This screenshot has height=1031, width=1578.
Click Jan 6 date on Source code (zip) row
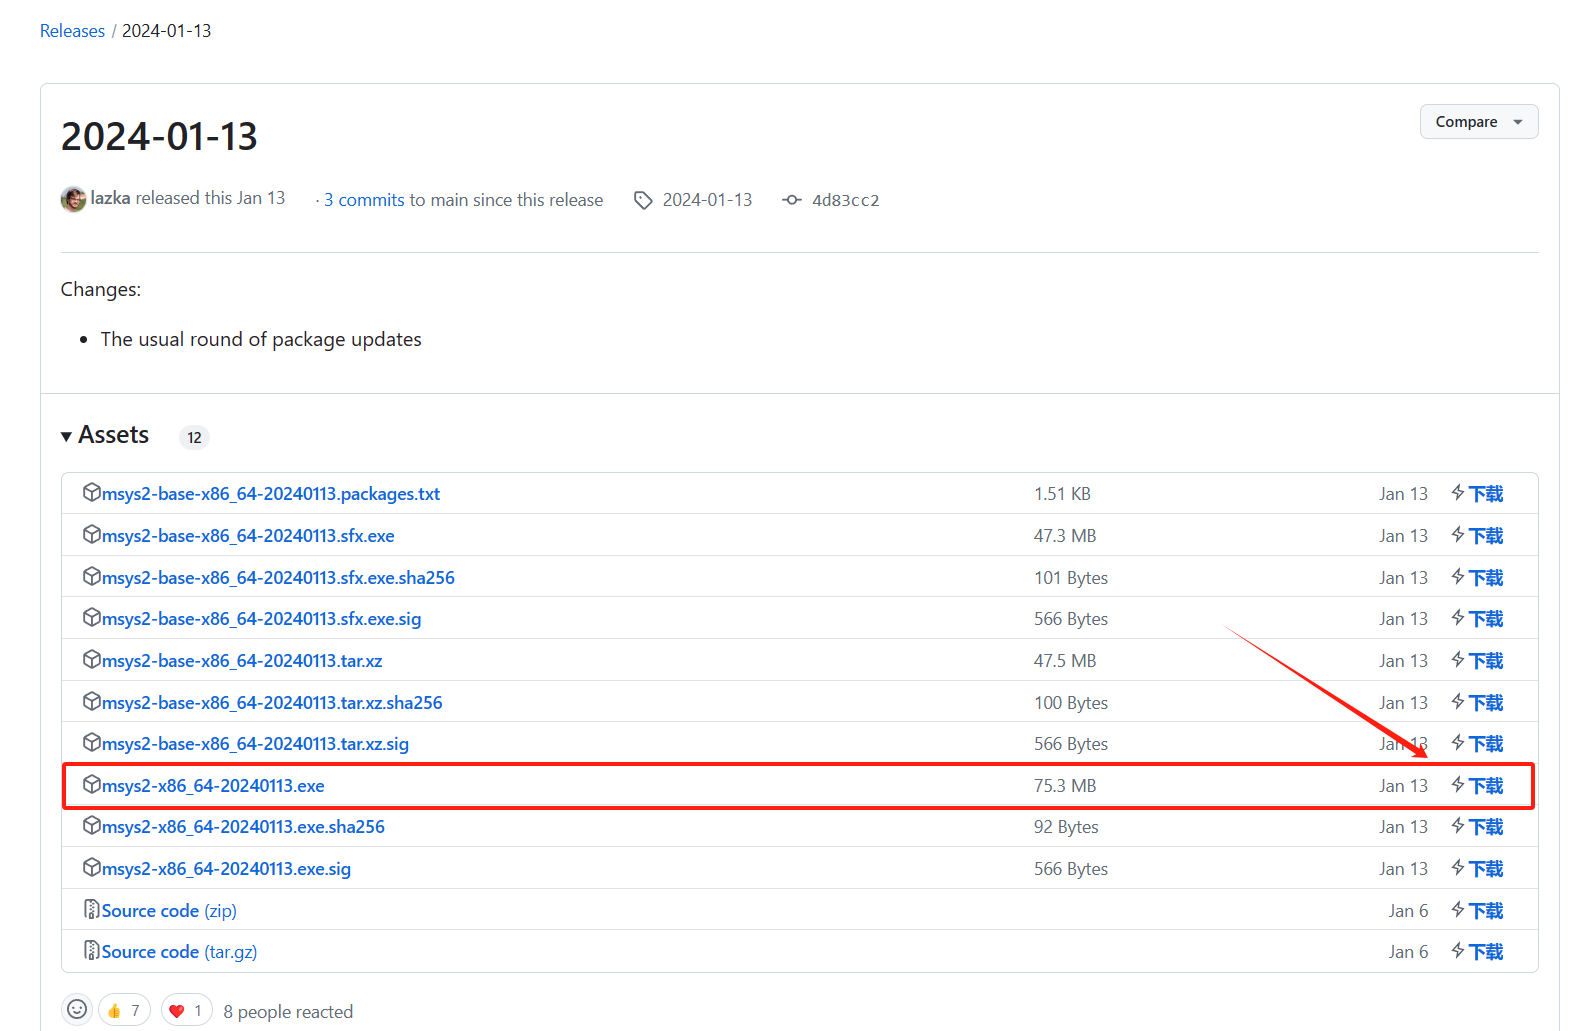coord(1408,911)
